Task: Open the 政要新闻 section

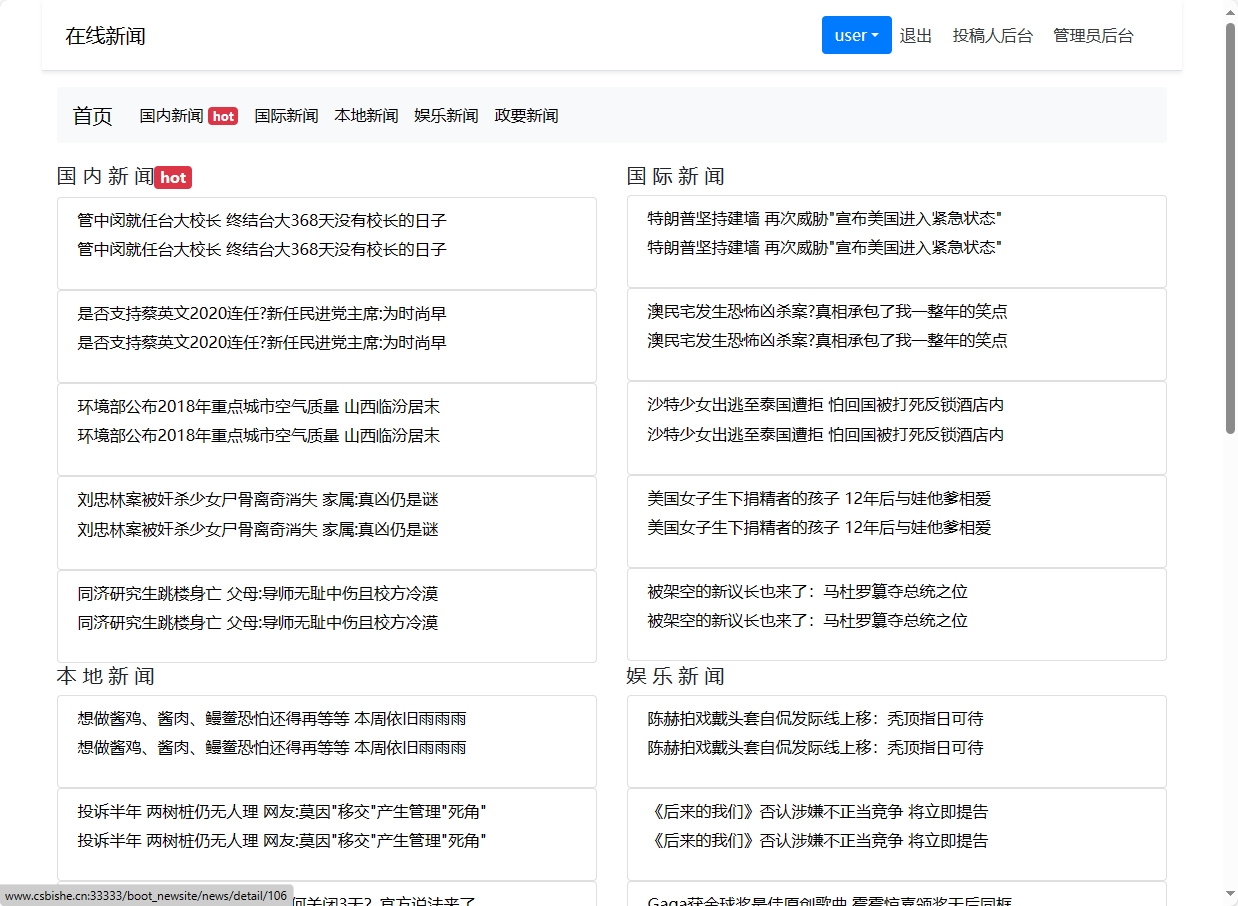Action: point(526,115)
